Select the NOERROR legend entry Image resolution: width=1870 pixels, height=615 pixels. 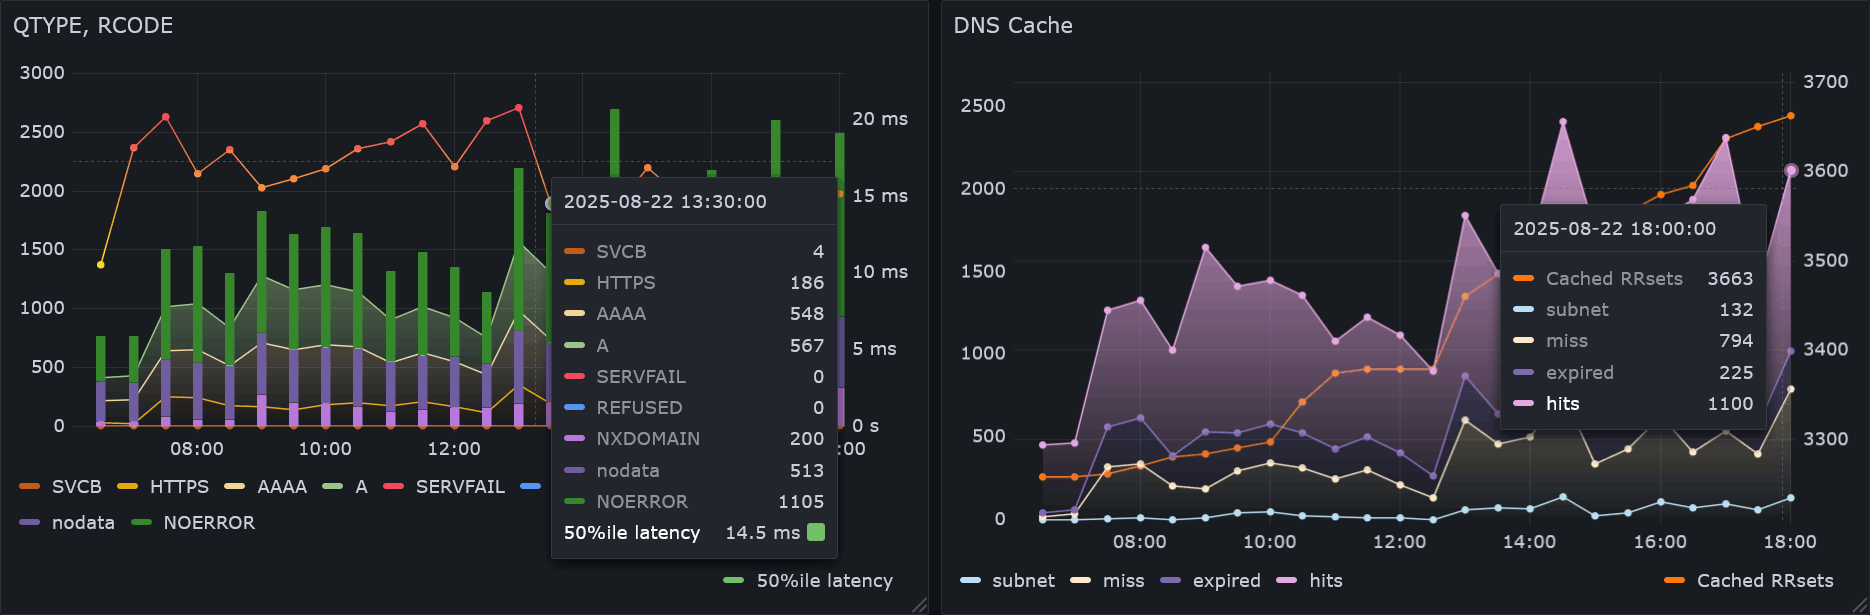[209, 523]
